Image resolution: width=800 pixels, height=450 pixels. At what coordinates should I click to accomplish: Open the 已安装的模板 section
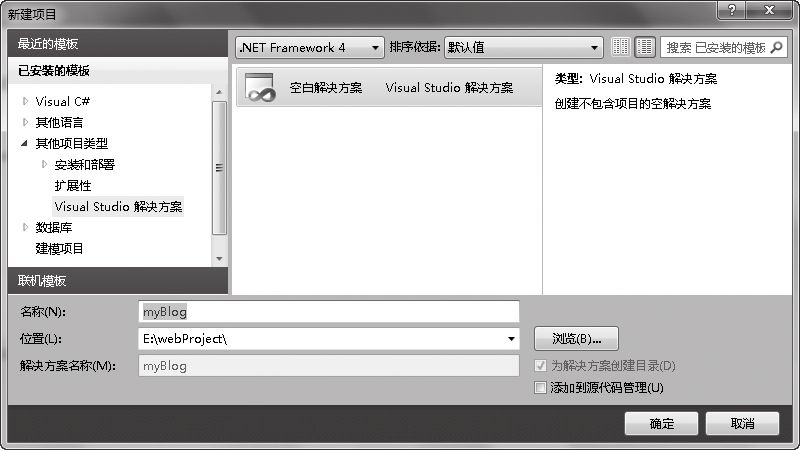(x=118, y=70)
